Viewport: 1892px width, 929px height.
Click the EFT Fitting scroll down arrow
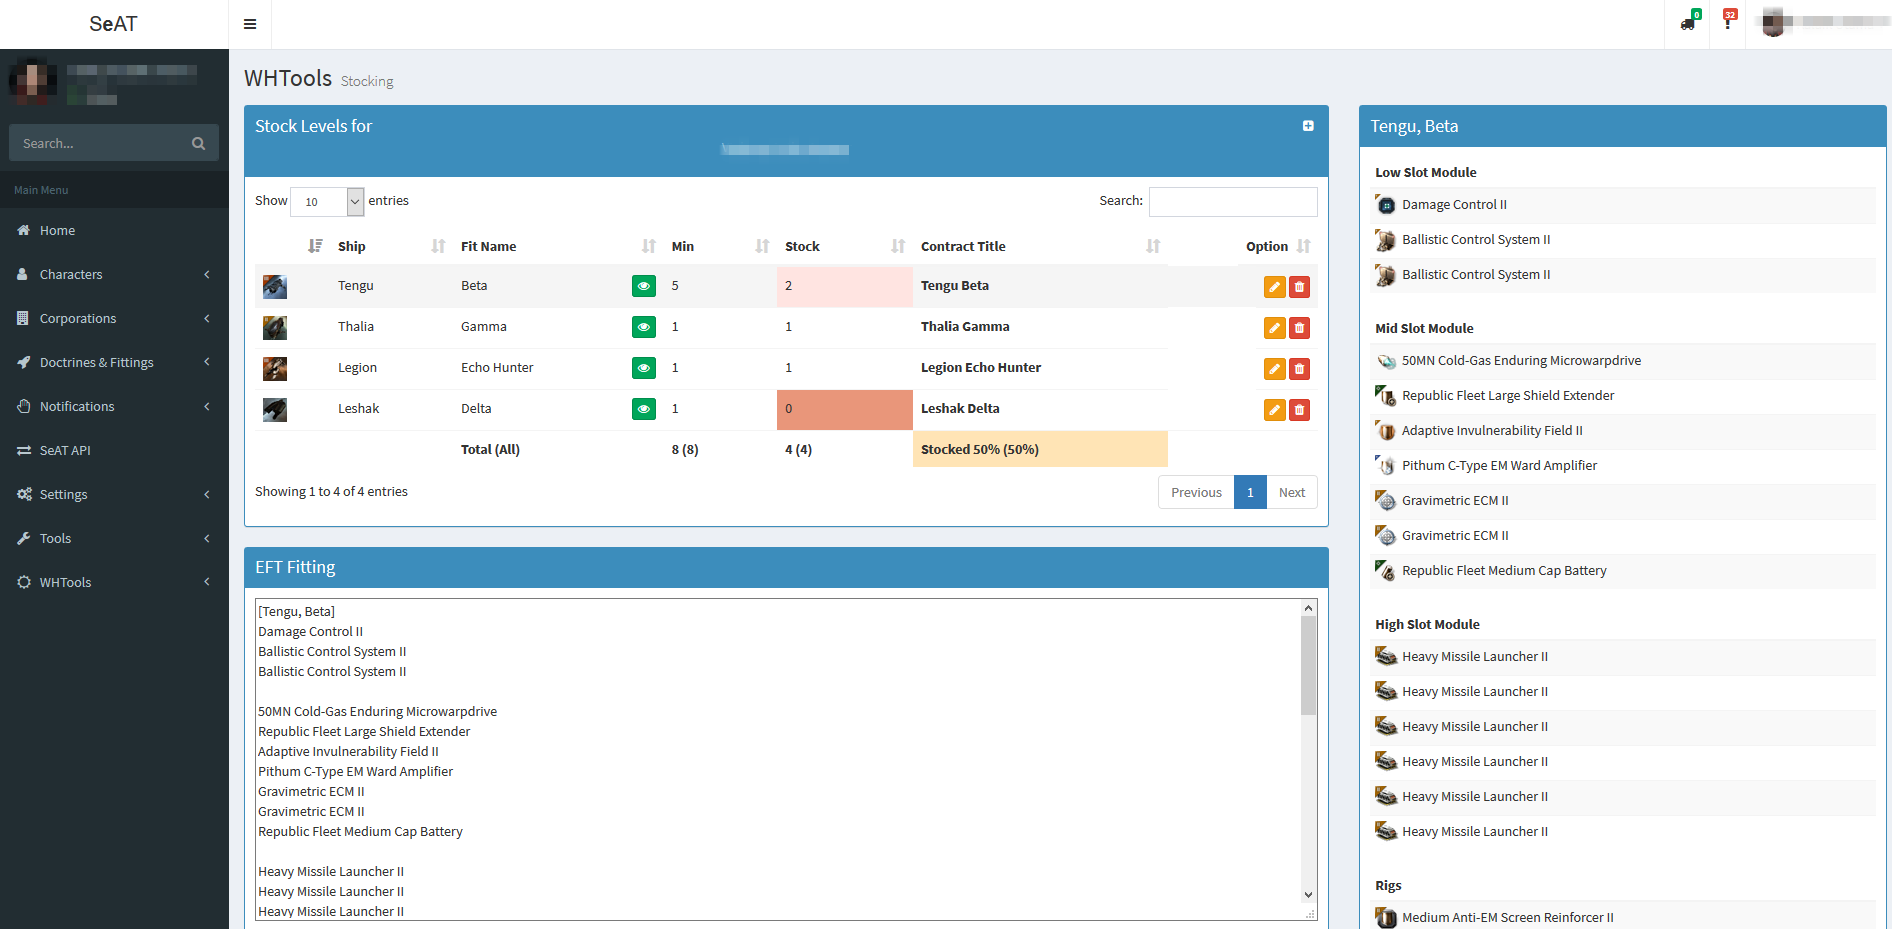[1308, 895]
